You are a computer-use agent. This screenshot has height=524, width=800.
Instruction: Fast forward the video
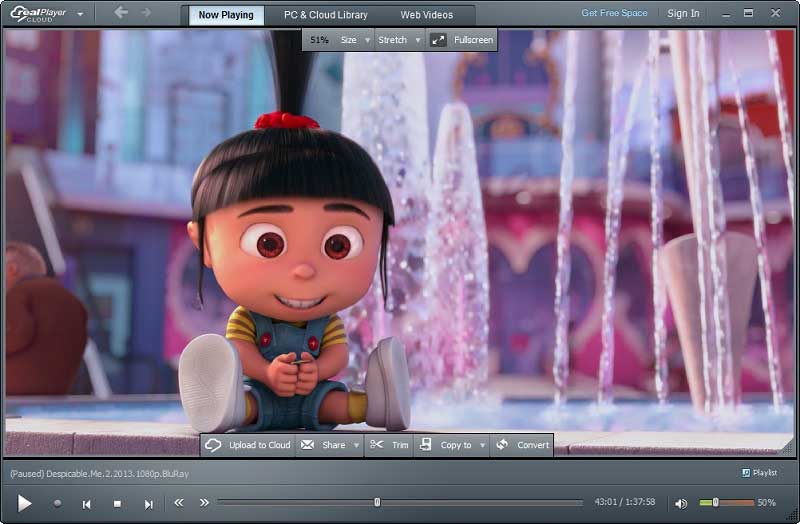point(205,503)
